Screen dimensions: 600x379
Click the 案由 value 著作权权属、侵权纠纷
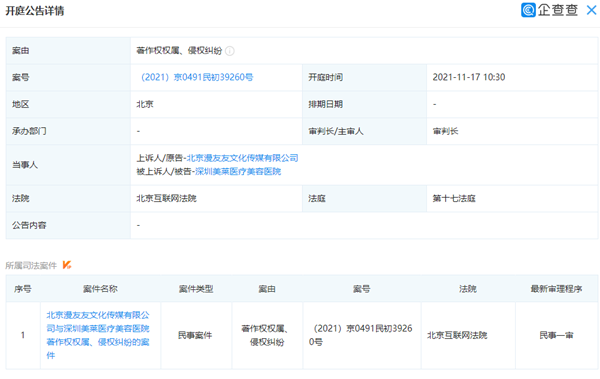(179, 51)
